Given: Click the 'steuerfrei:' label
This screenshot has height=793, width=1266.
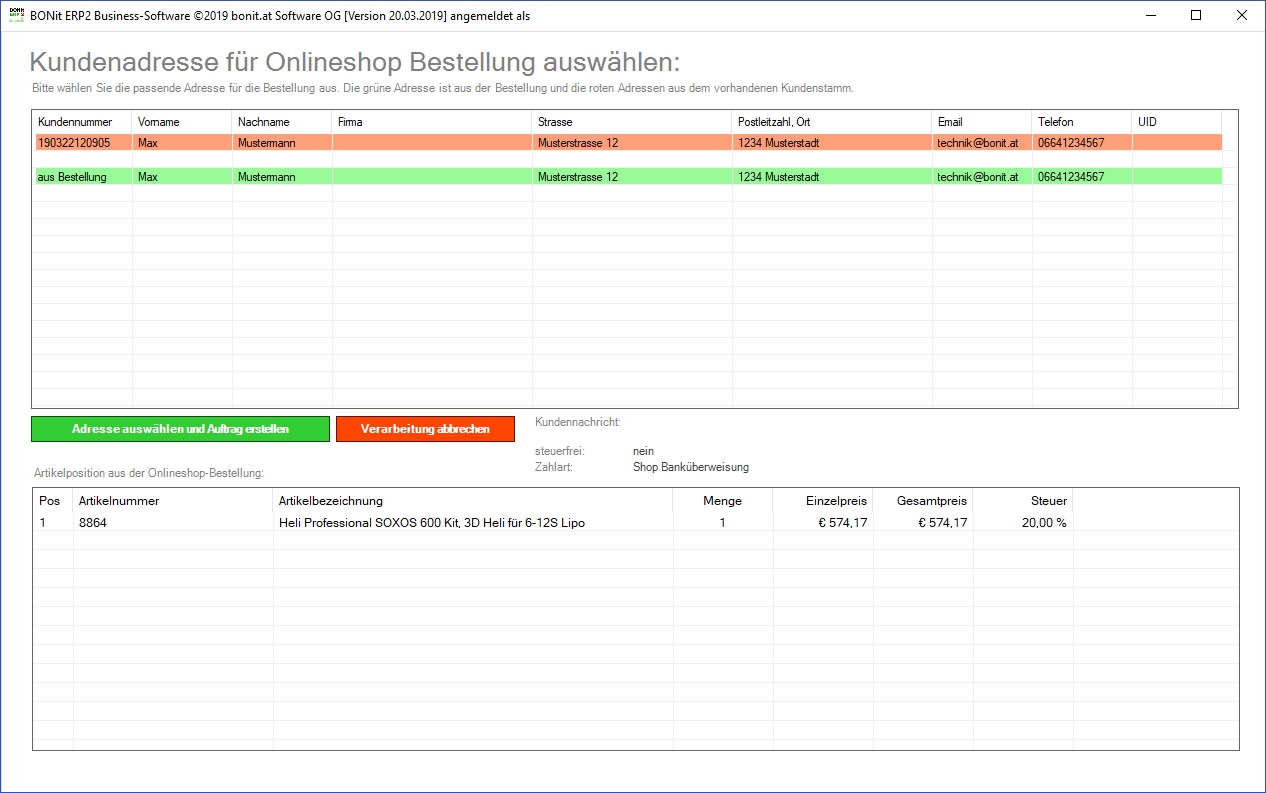Looking at the screenshot, I should (x=559, y=451).
